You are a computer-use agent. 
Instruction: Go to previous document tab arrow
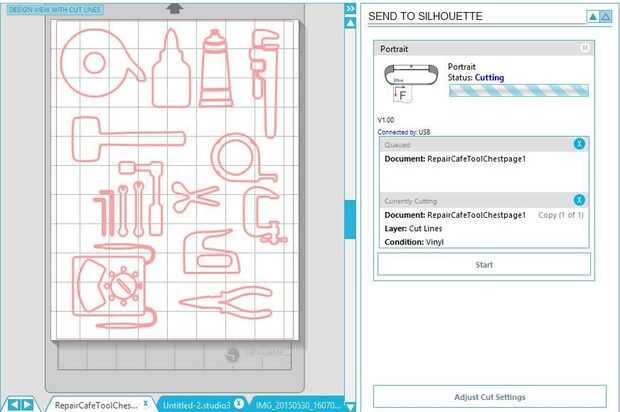coord(13,404)
